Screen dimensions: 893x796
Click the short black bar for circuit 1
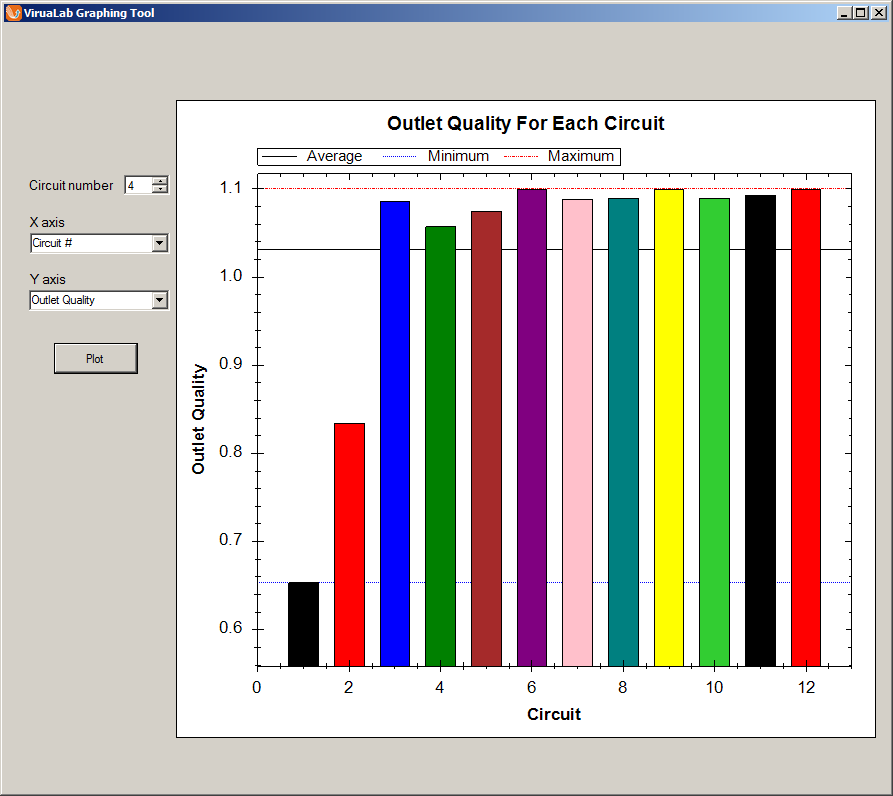(303, 623)
